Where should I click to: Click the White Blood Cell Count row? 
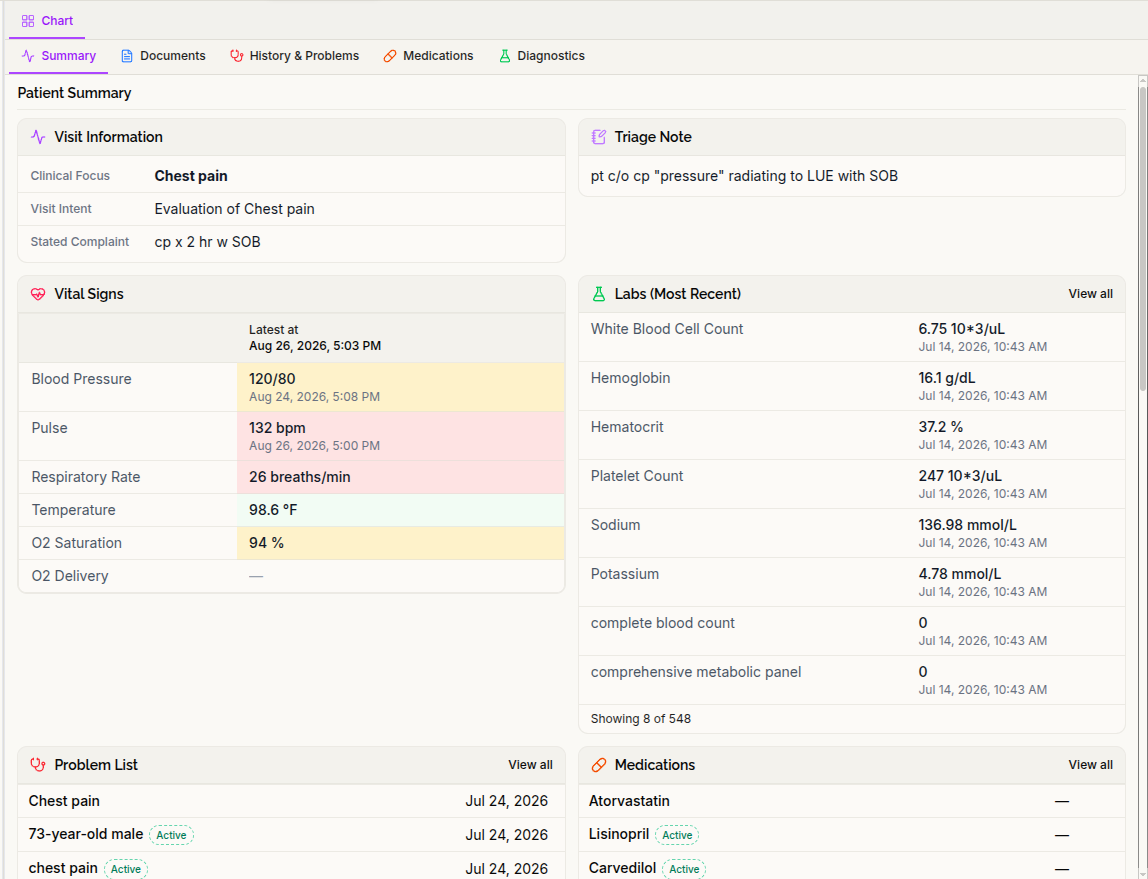851,337
